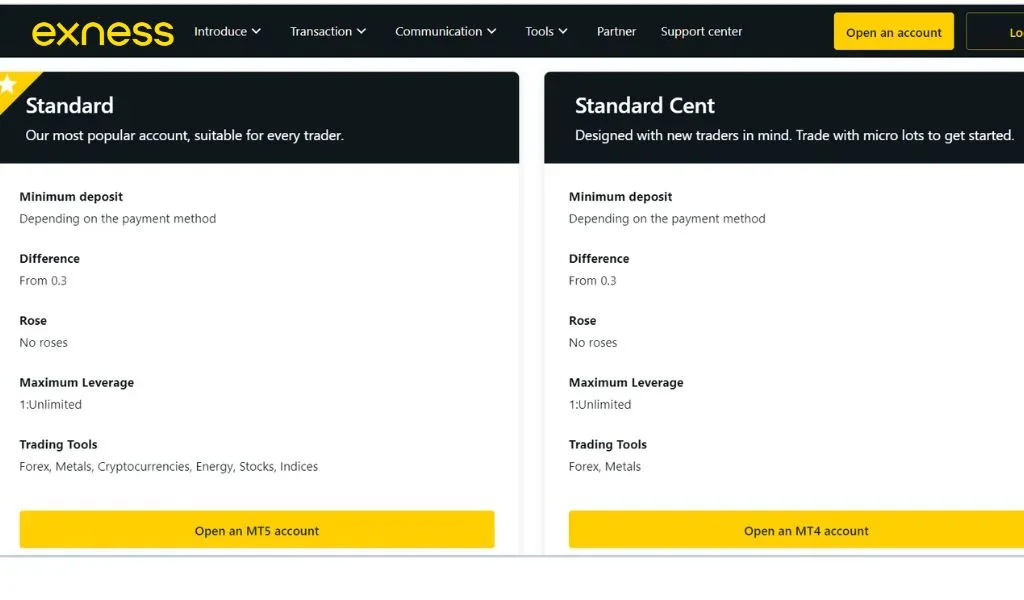Click the Standard card's trading instruments list
This screenshot has height=600, width=1024.
click(168, 467)
